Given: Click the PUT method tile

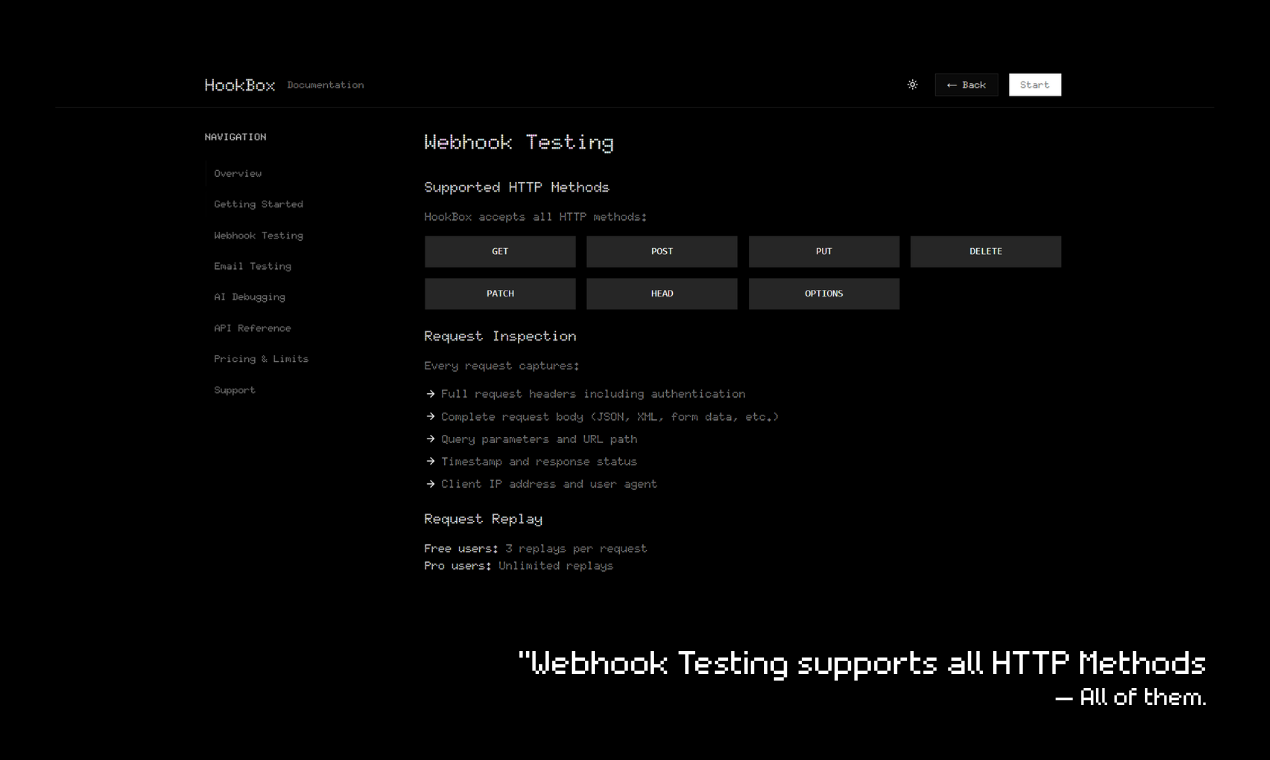Looking at the screenshot, I should click(x=824, y=252).
